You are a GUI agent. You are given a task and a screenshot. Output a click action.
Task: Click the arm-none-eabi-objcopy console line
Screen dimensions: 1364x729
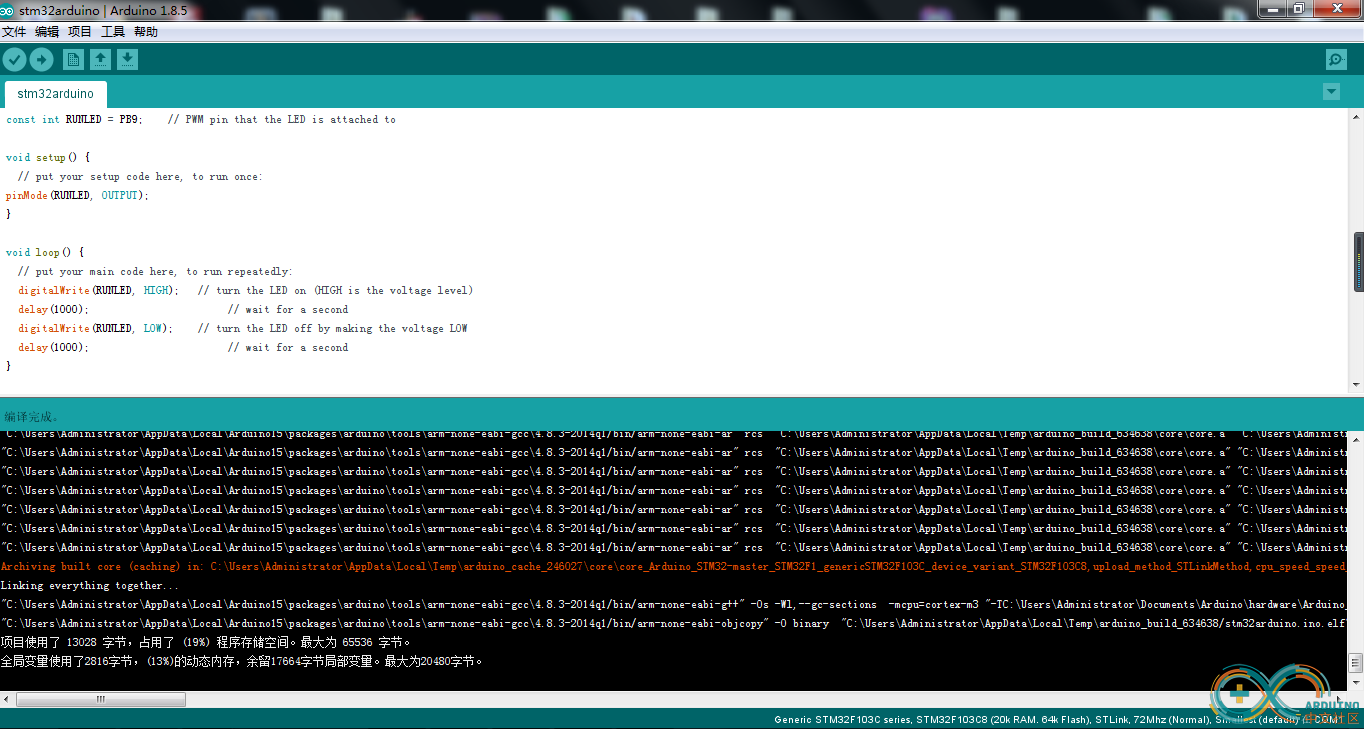[673, 624]
